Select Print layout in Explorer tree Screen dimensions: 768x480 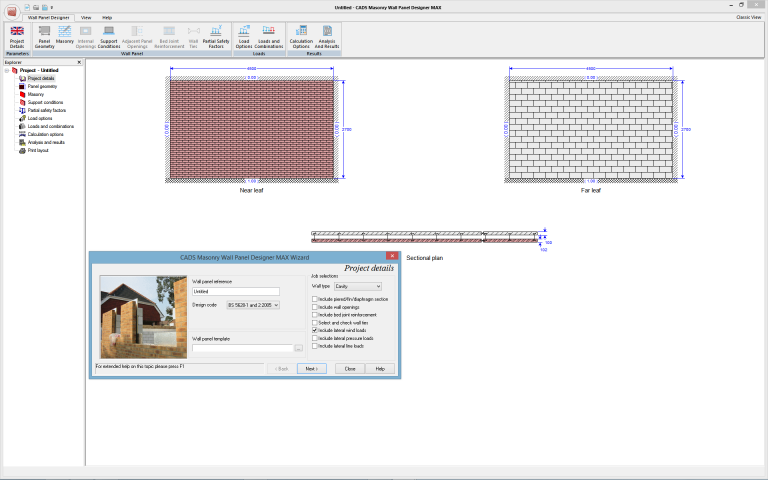tap(38, 150)
